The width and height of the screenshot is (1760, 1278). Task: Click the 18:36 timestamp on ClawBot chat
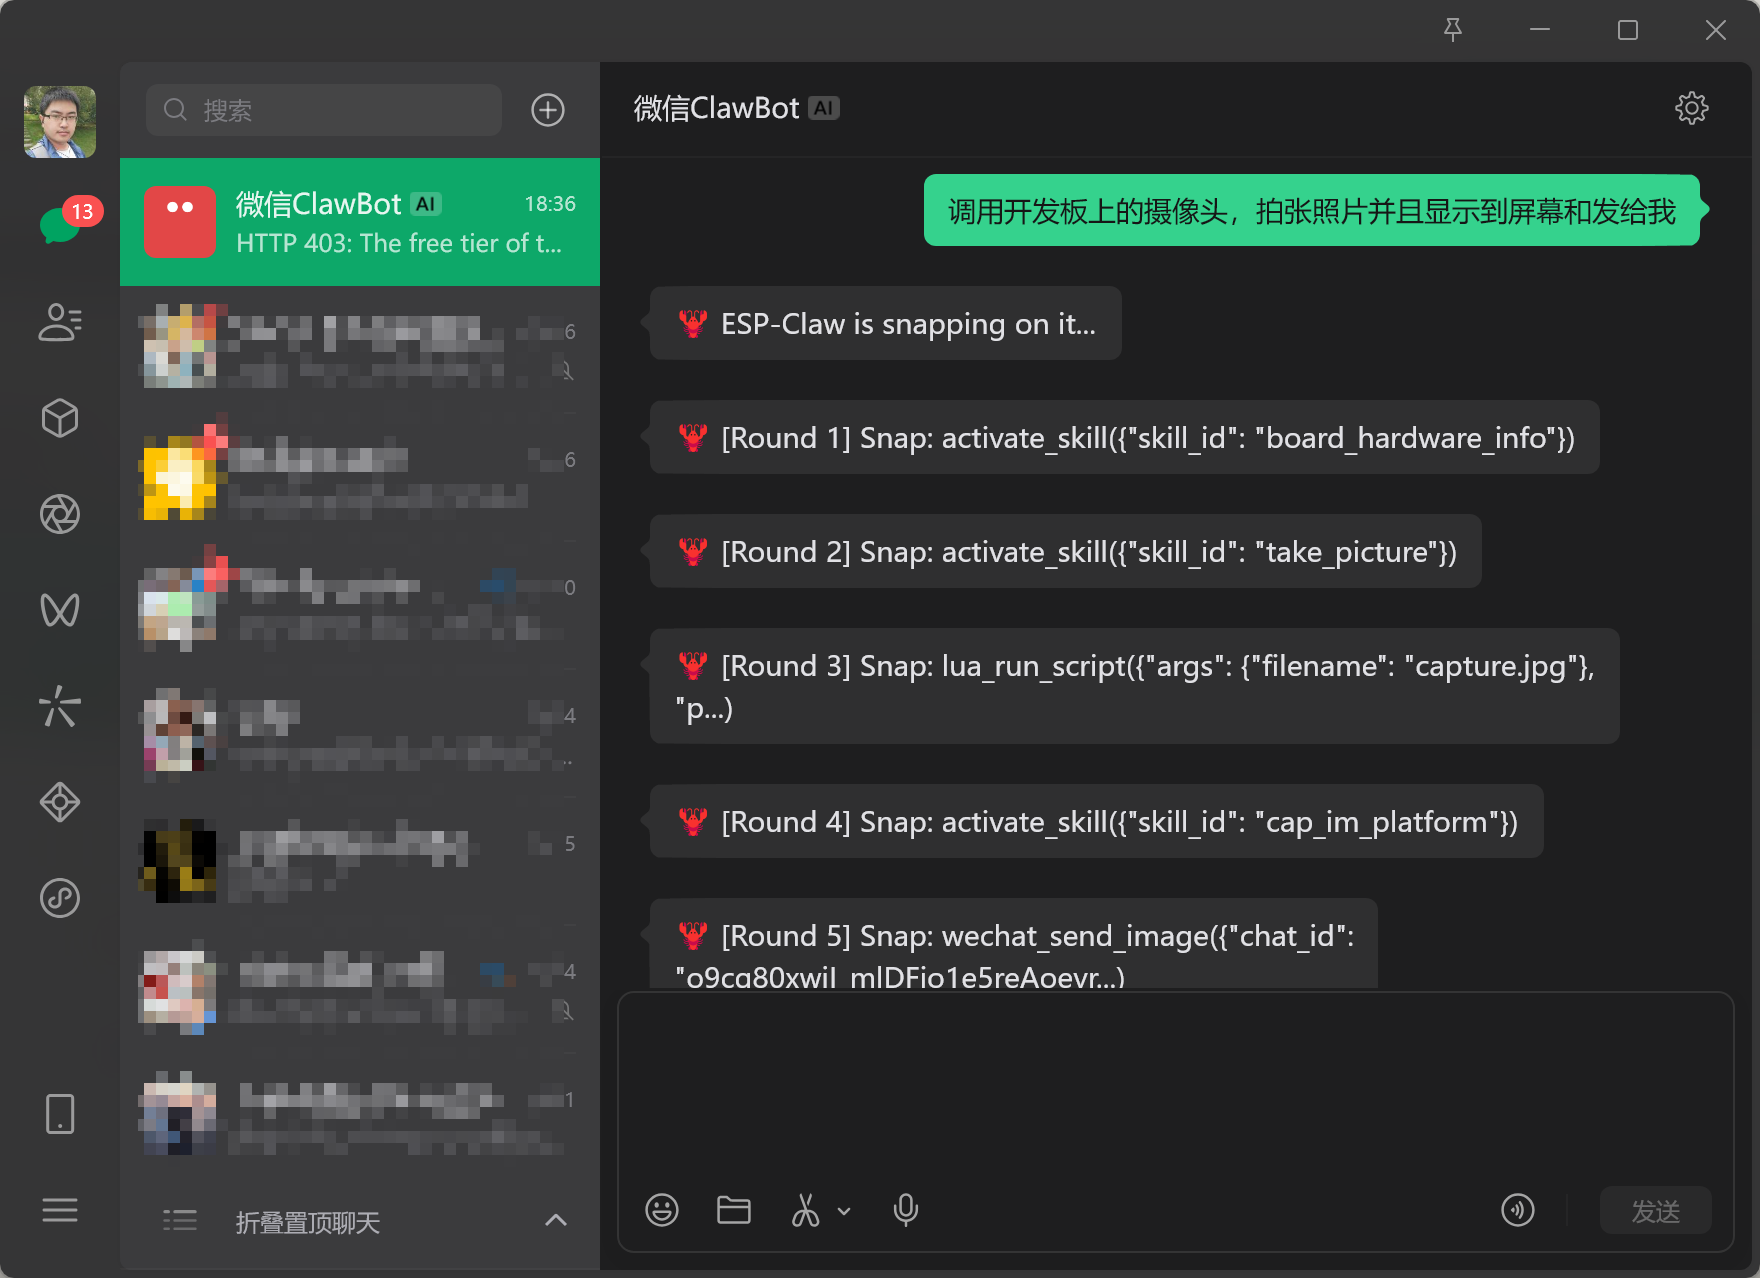550,204
